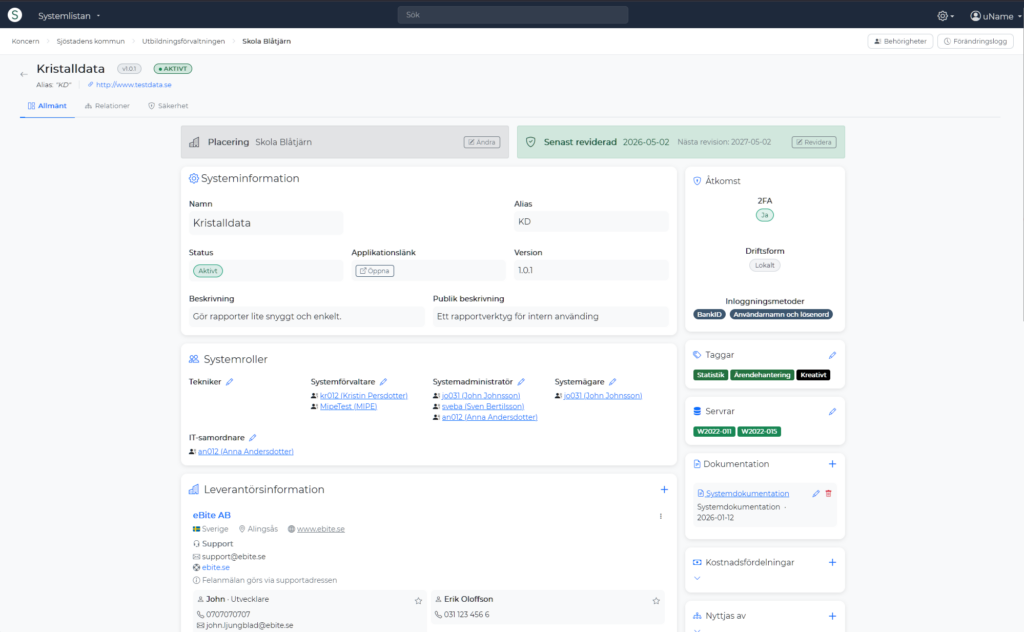Go to Koncern breadcrumb
Screen dimensions: 1024x632
(25, 41)
